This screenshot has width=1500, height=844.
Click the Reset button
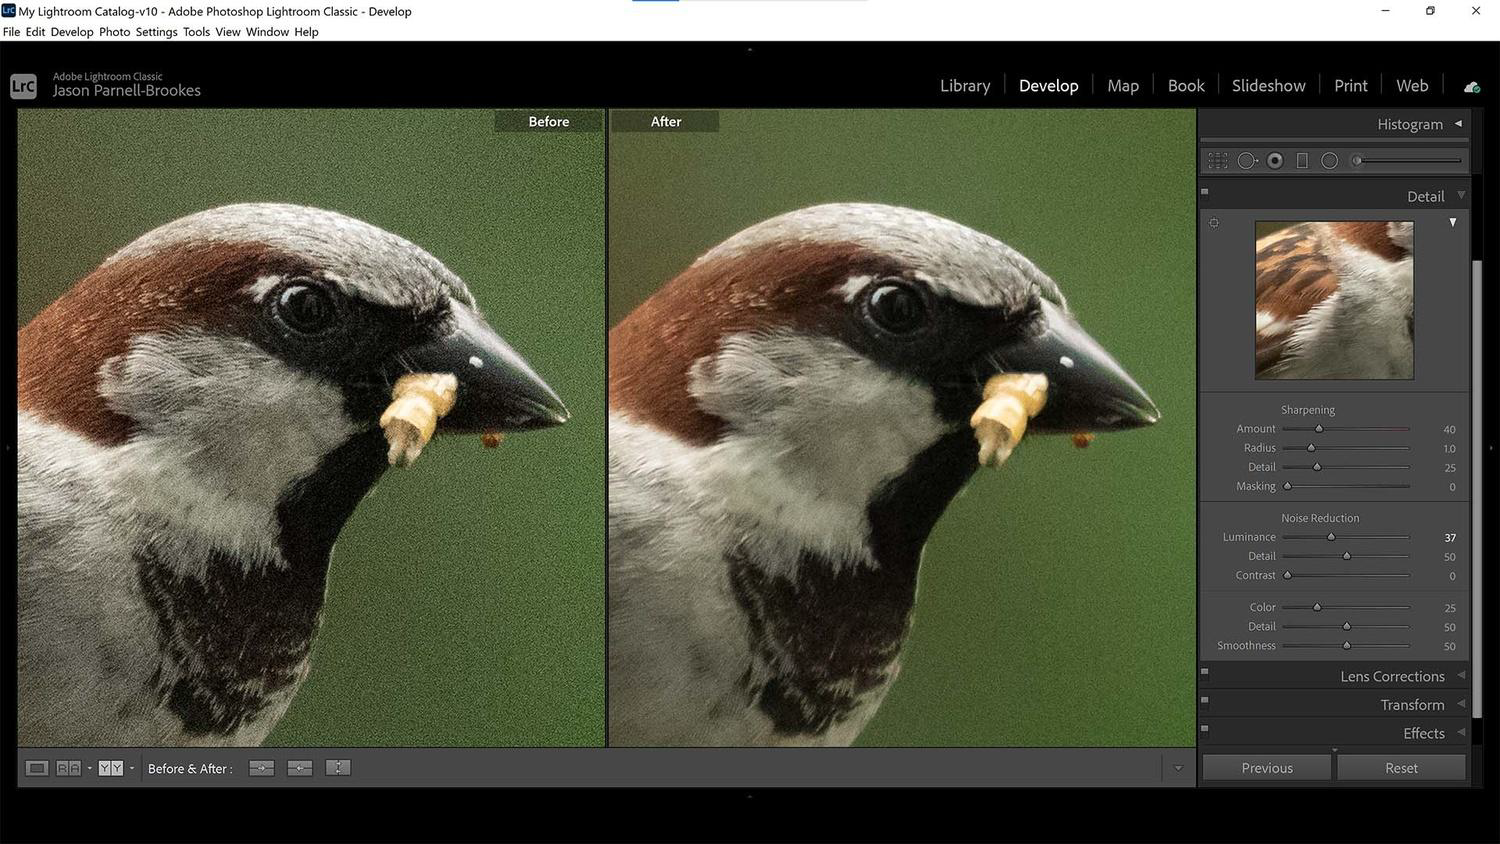click(x=1401, y=768)
